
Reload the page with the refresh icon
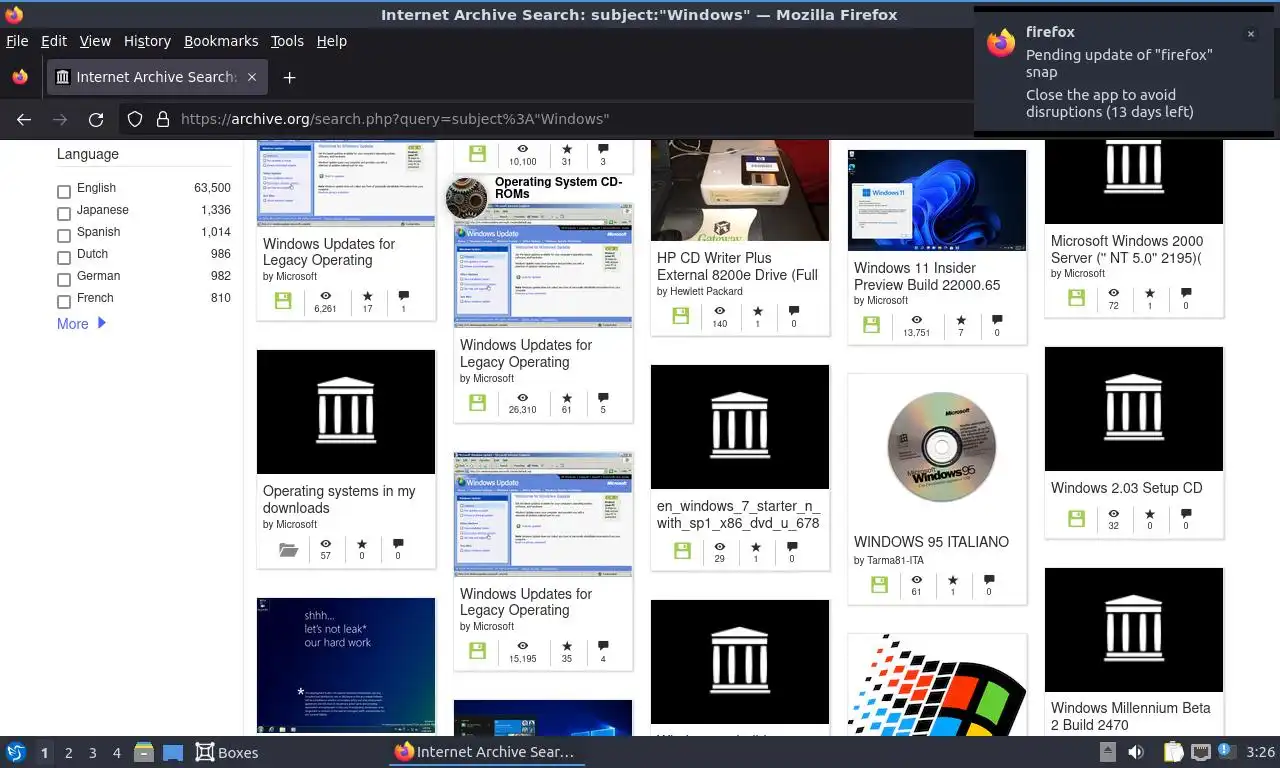click(x=96, y=119)
